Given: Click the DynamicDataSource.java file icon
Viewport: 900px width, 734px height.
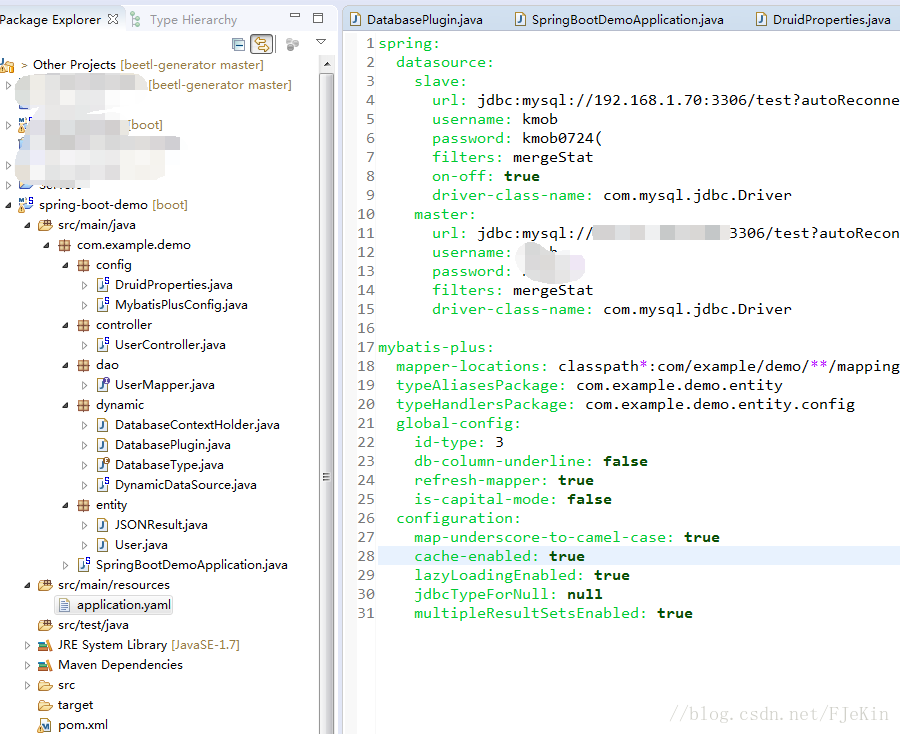Looking at the screenshot, I should [x=103, y=485].
